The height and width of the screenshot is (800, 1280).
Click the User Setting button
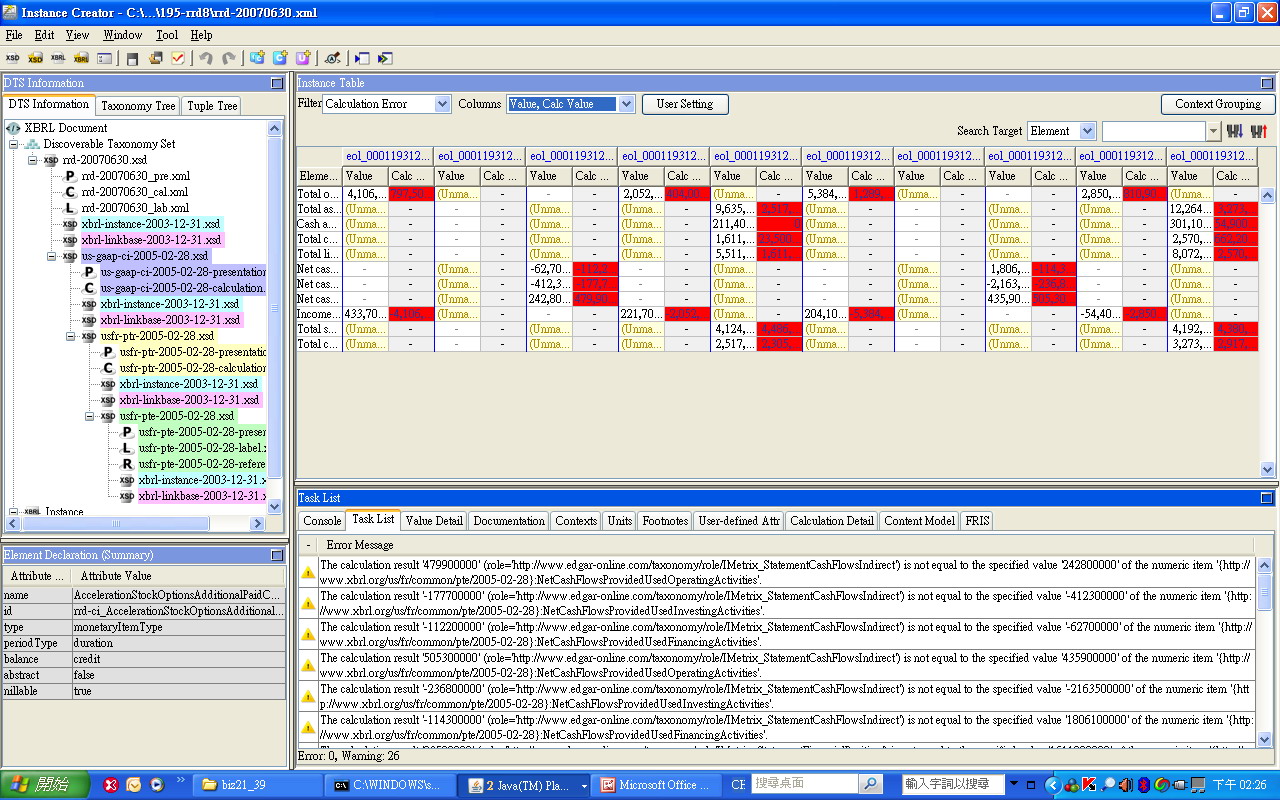[x=685, y=104]
